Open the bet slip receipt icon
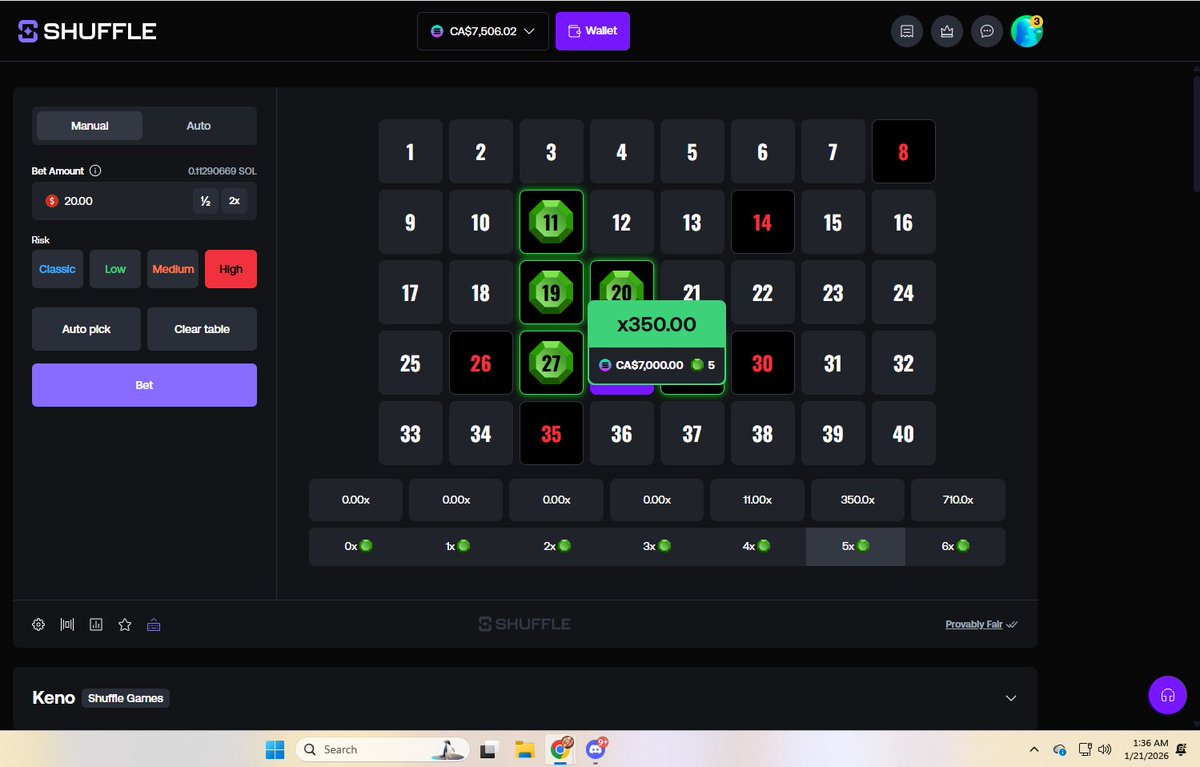The image size is (1200, 767). point(907,31)
